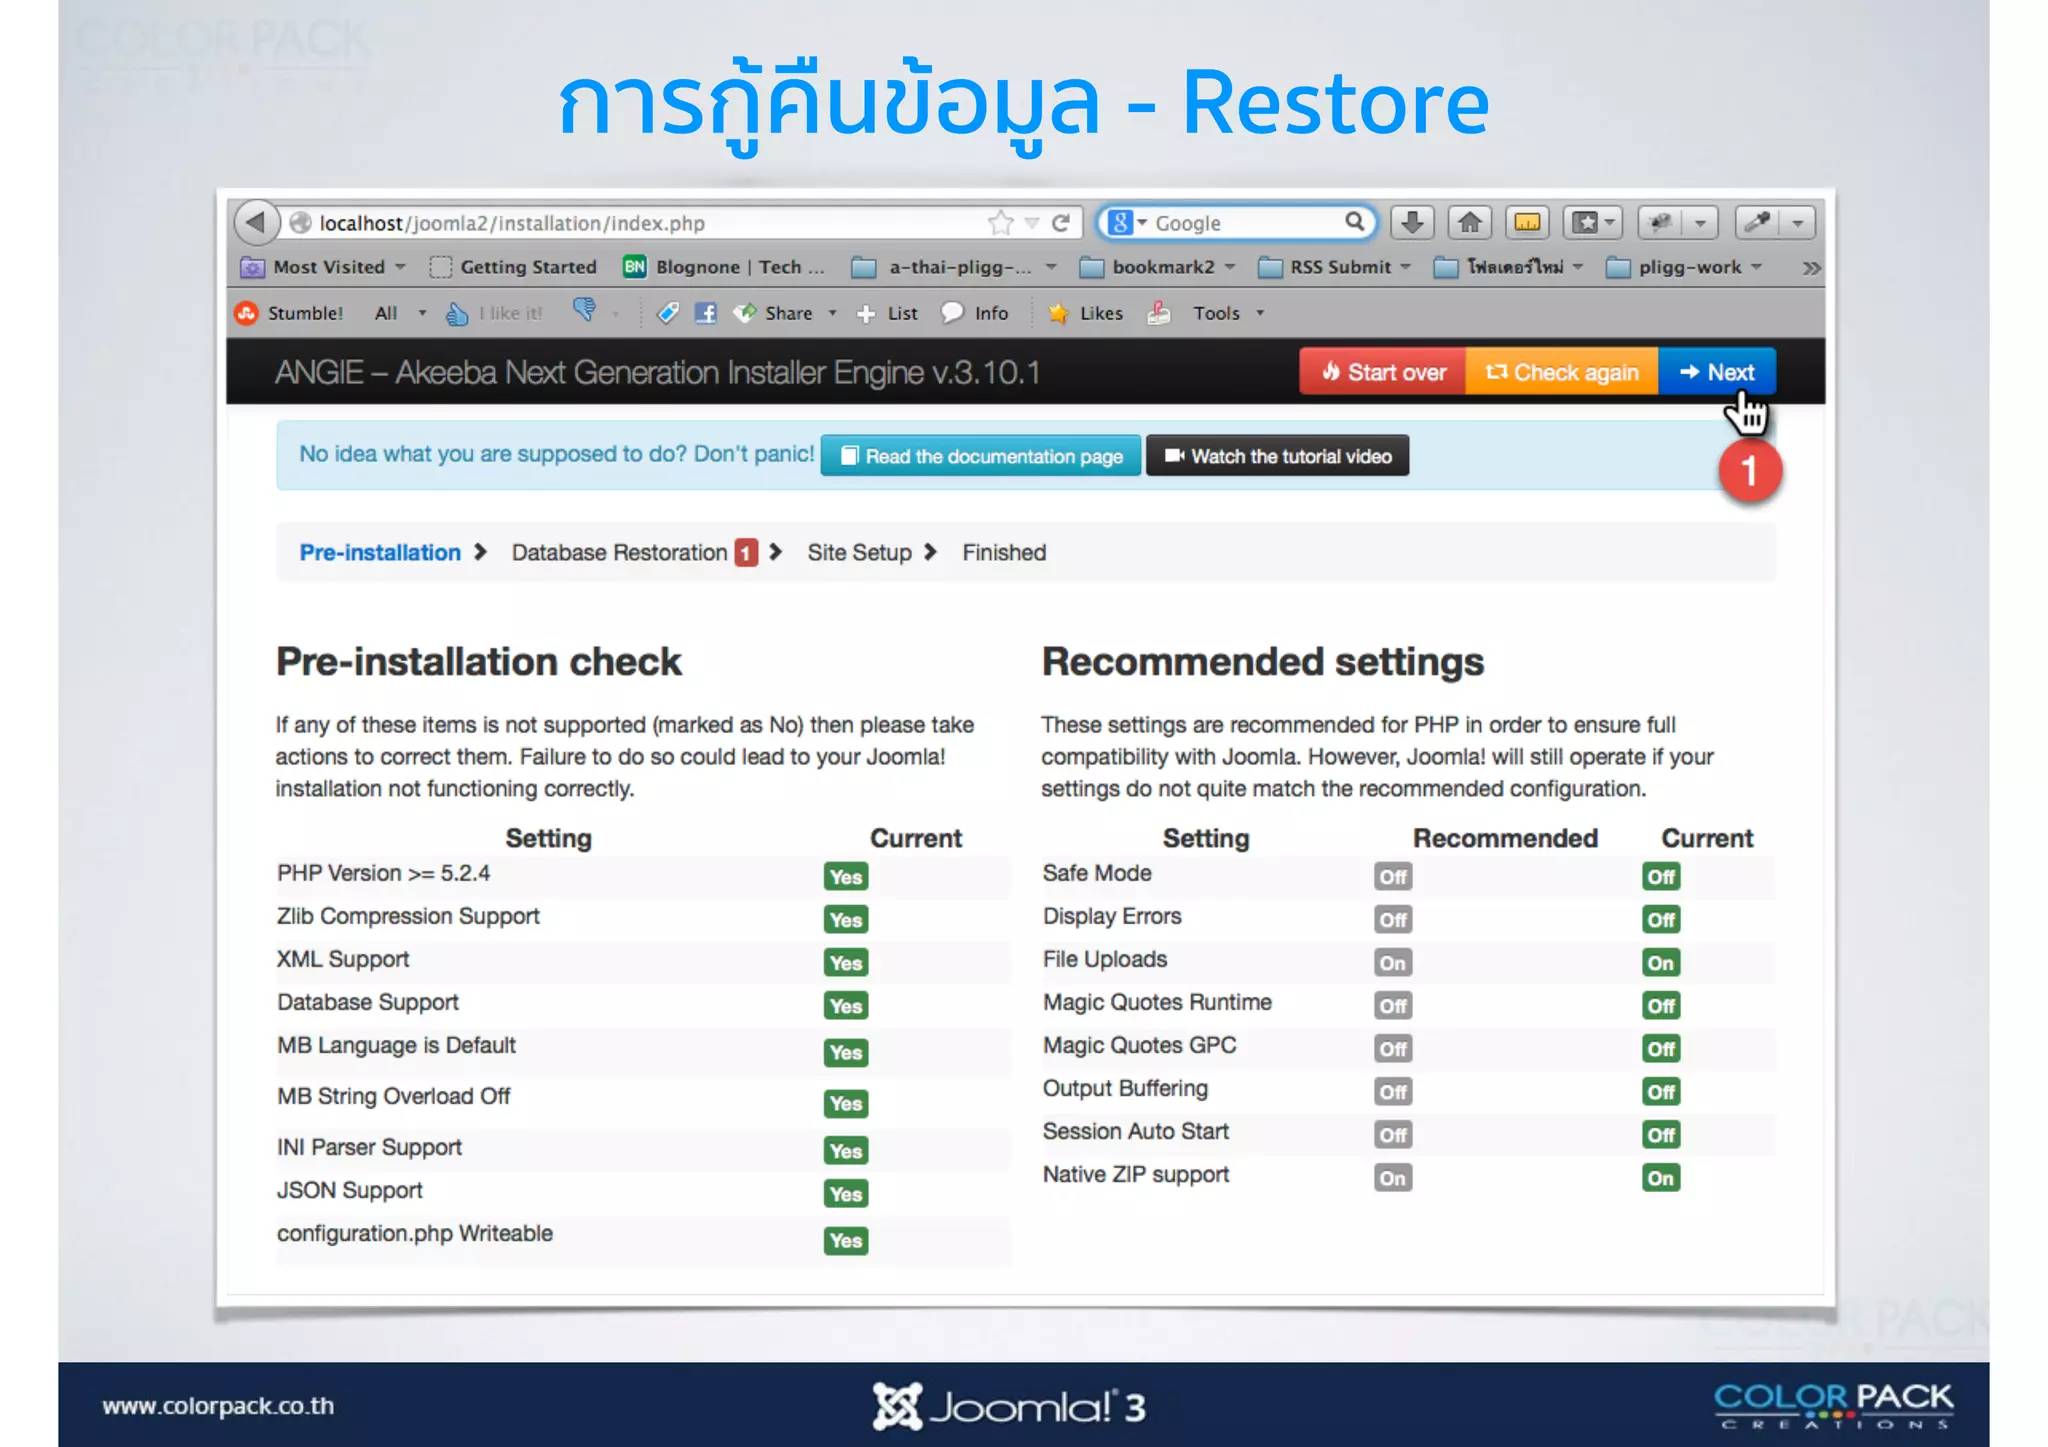This screenshot has width=2048, height=1447.
Task: Click the site identity globe icon
Action: point(300,222)
